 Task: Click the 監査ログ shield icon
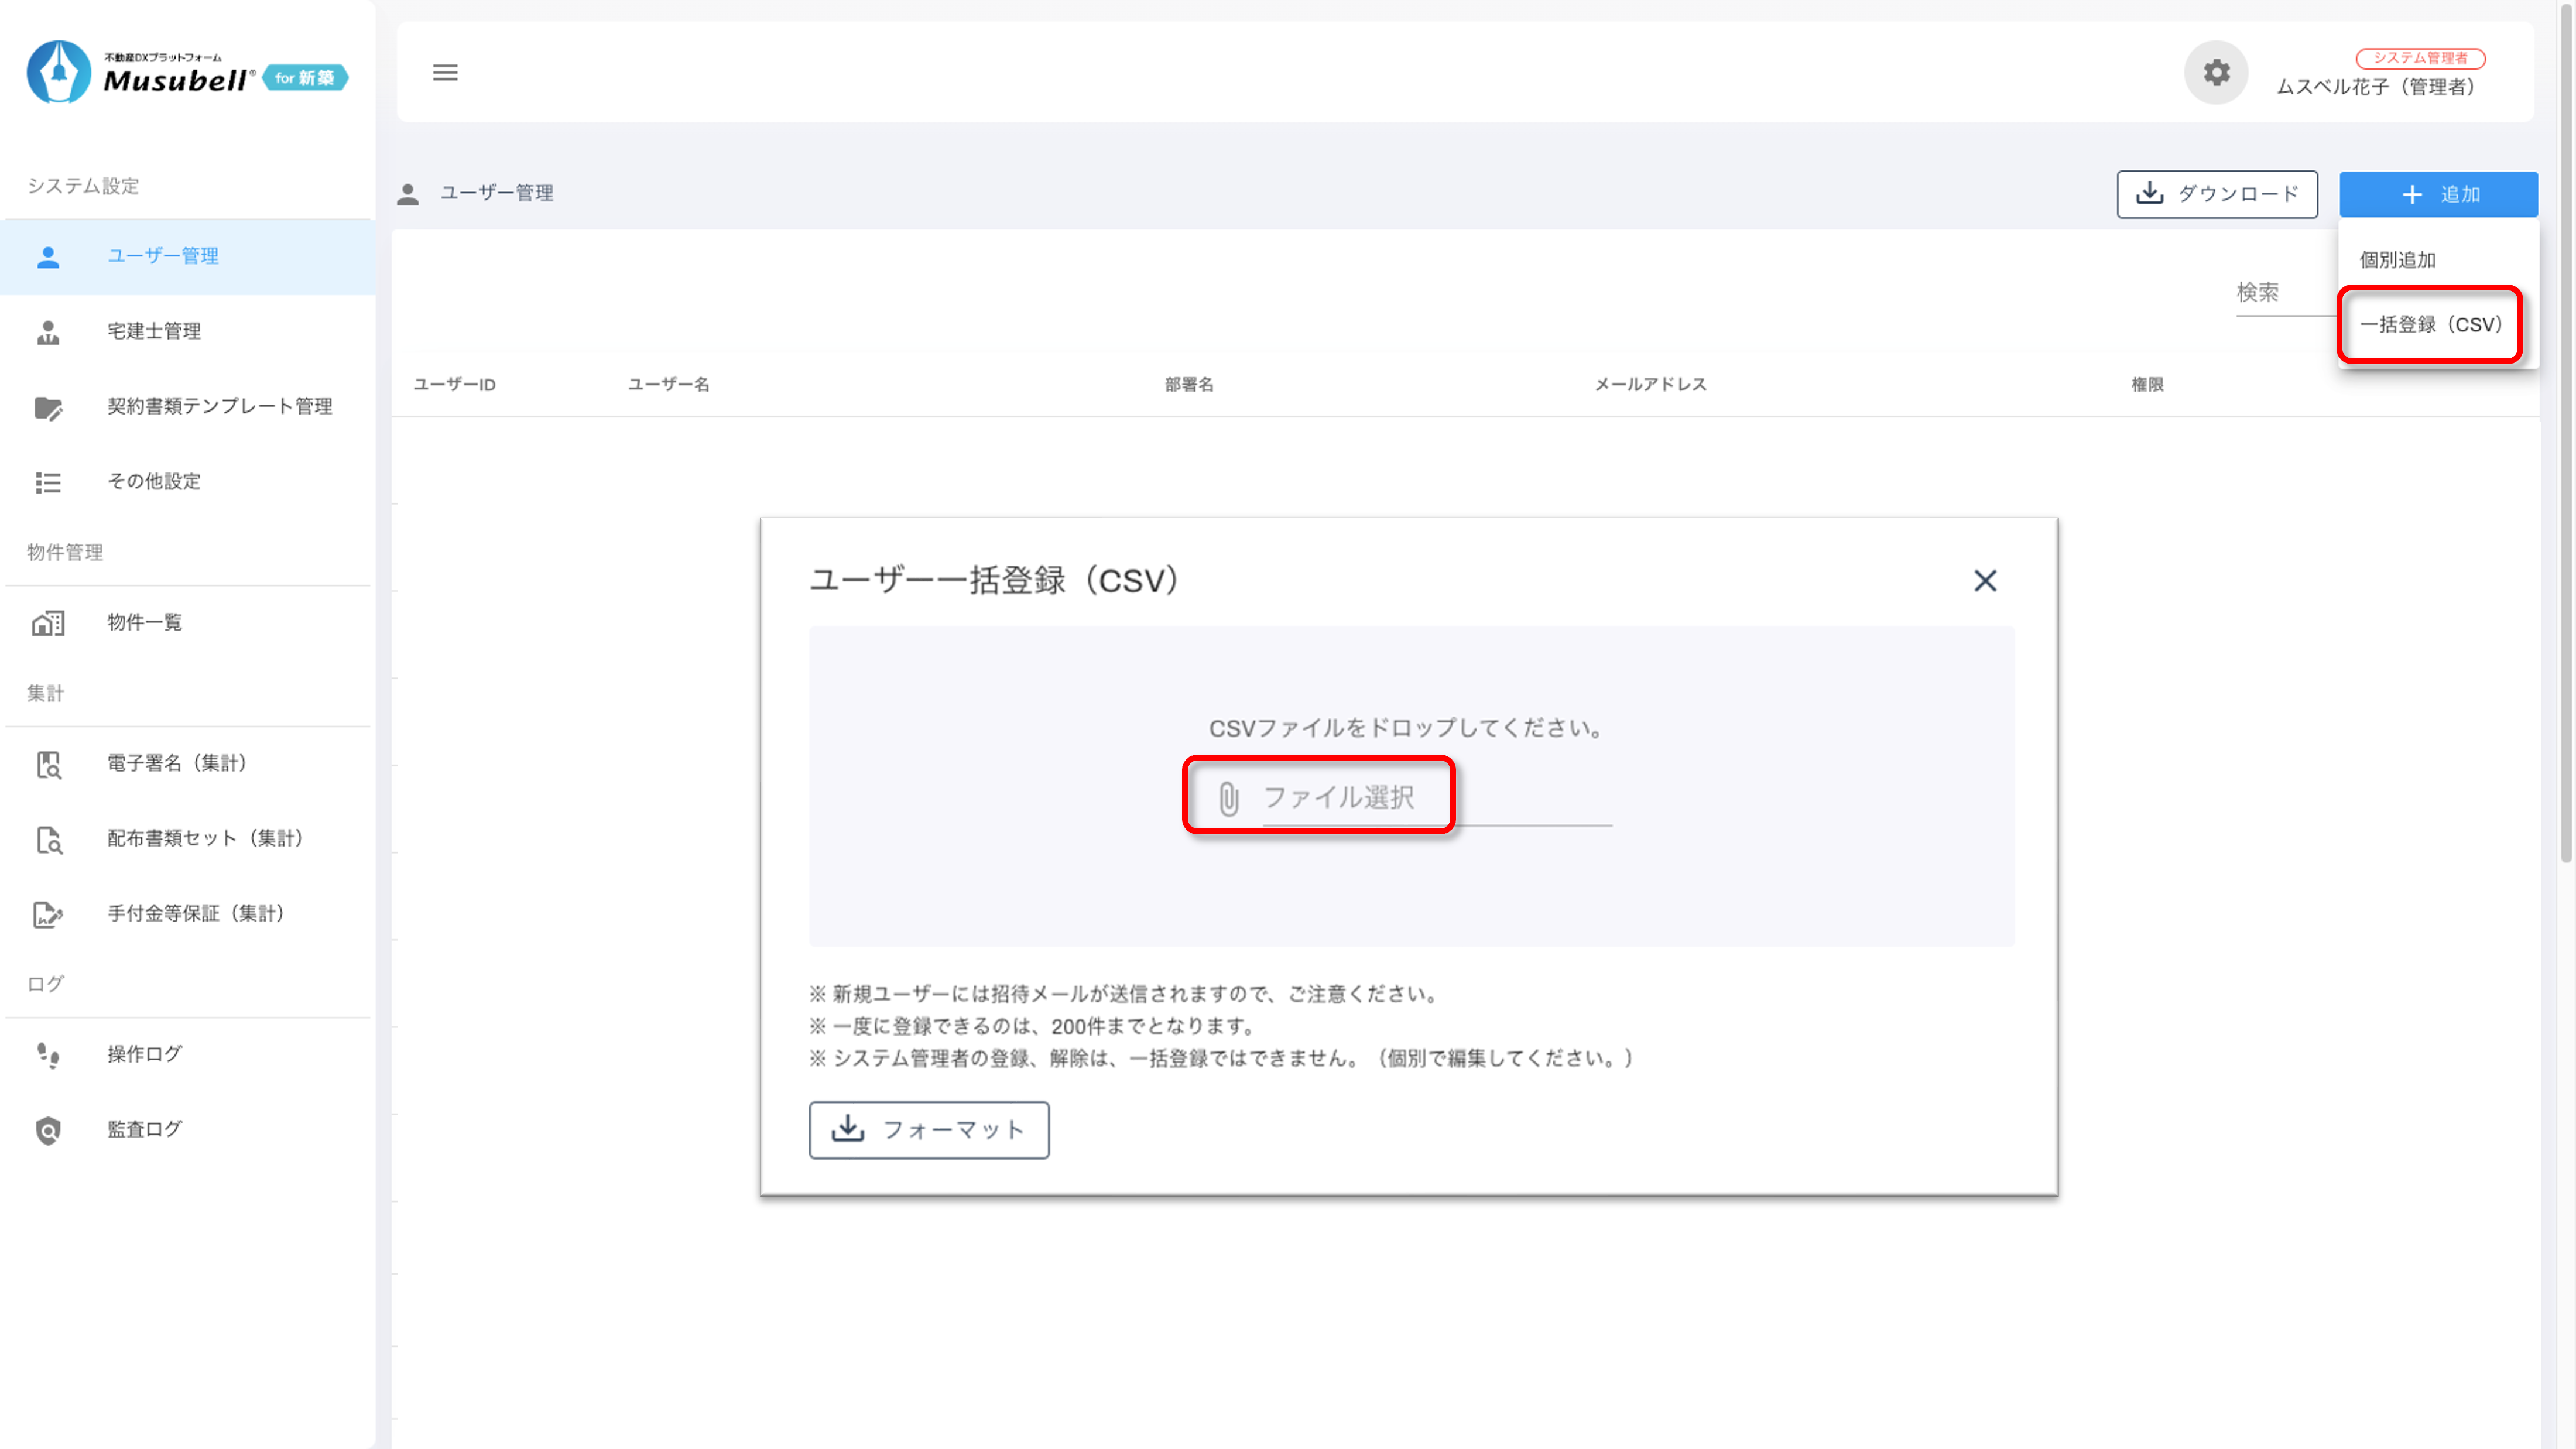[48, 1130]
